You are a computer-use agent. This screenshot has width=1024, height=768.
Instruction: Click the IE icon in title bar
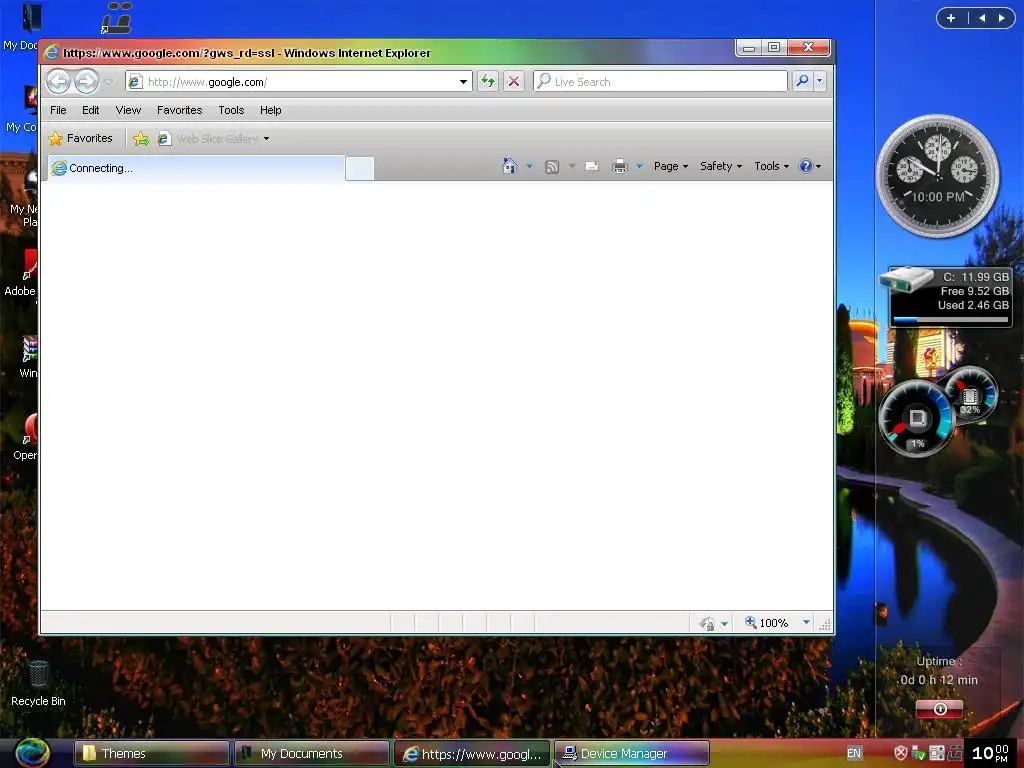coord(51,52)
